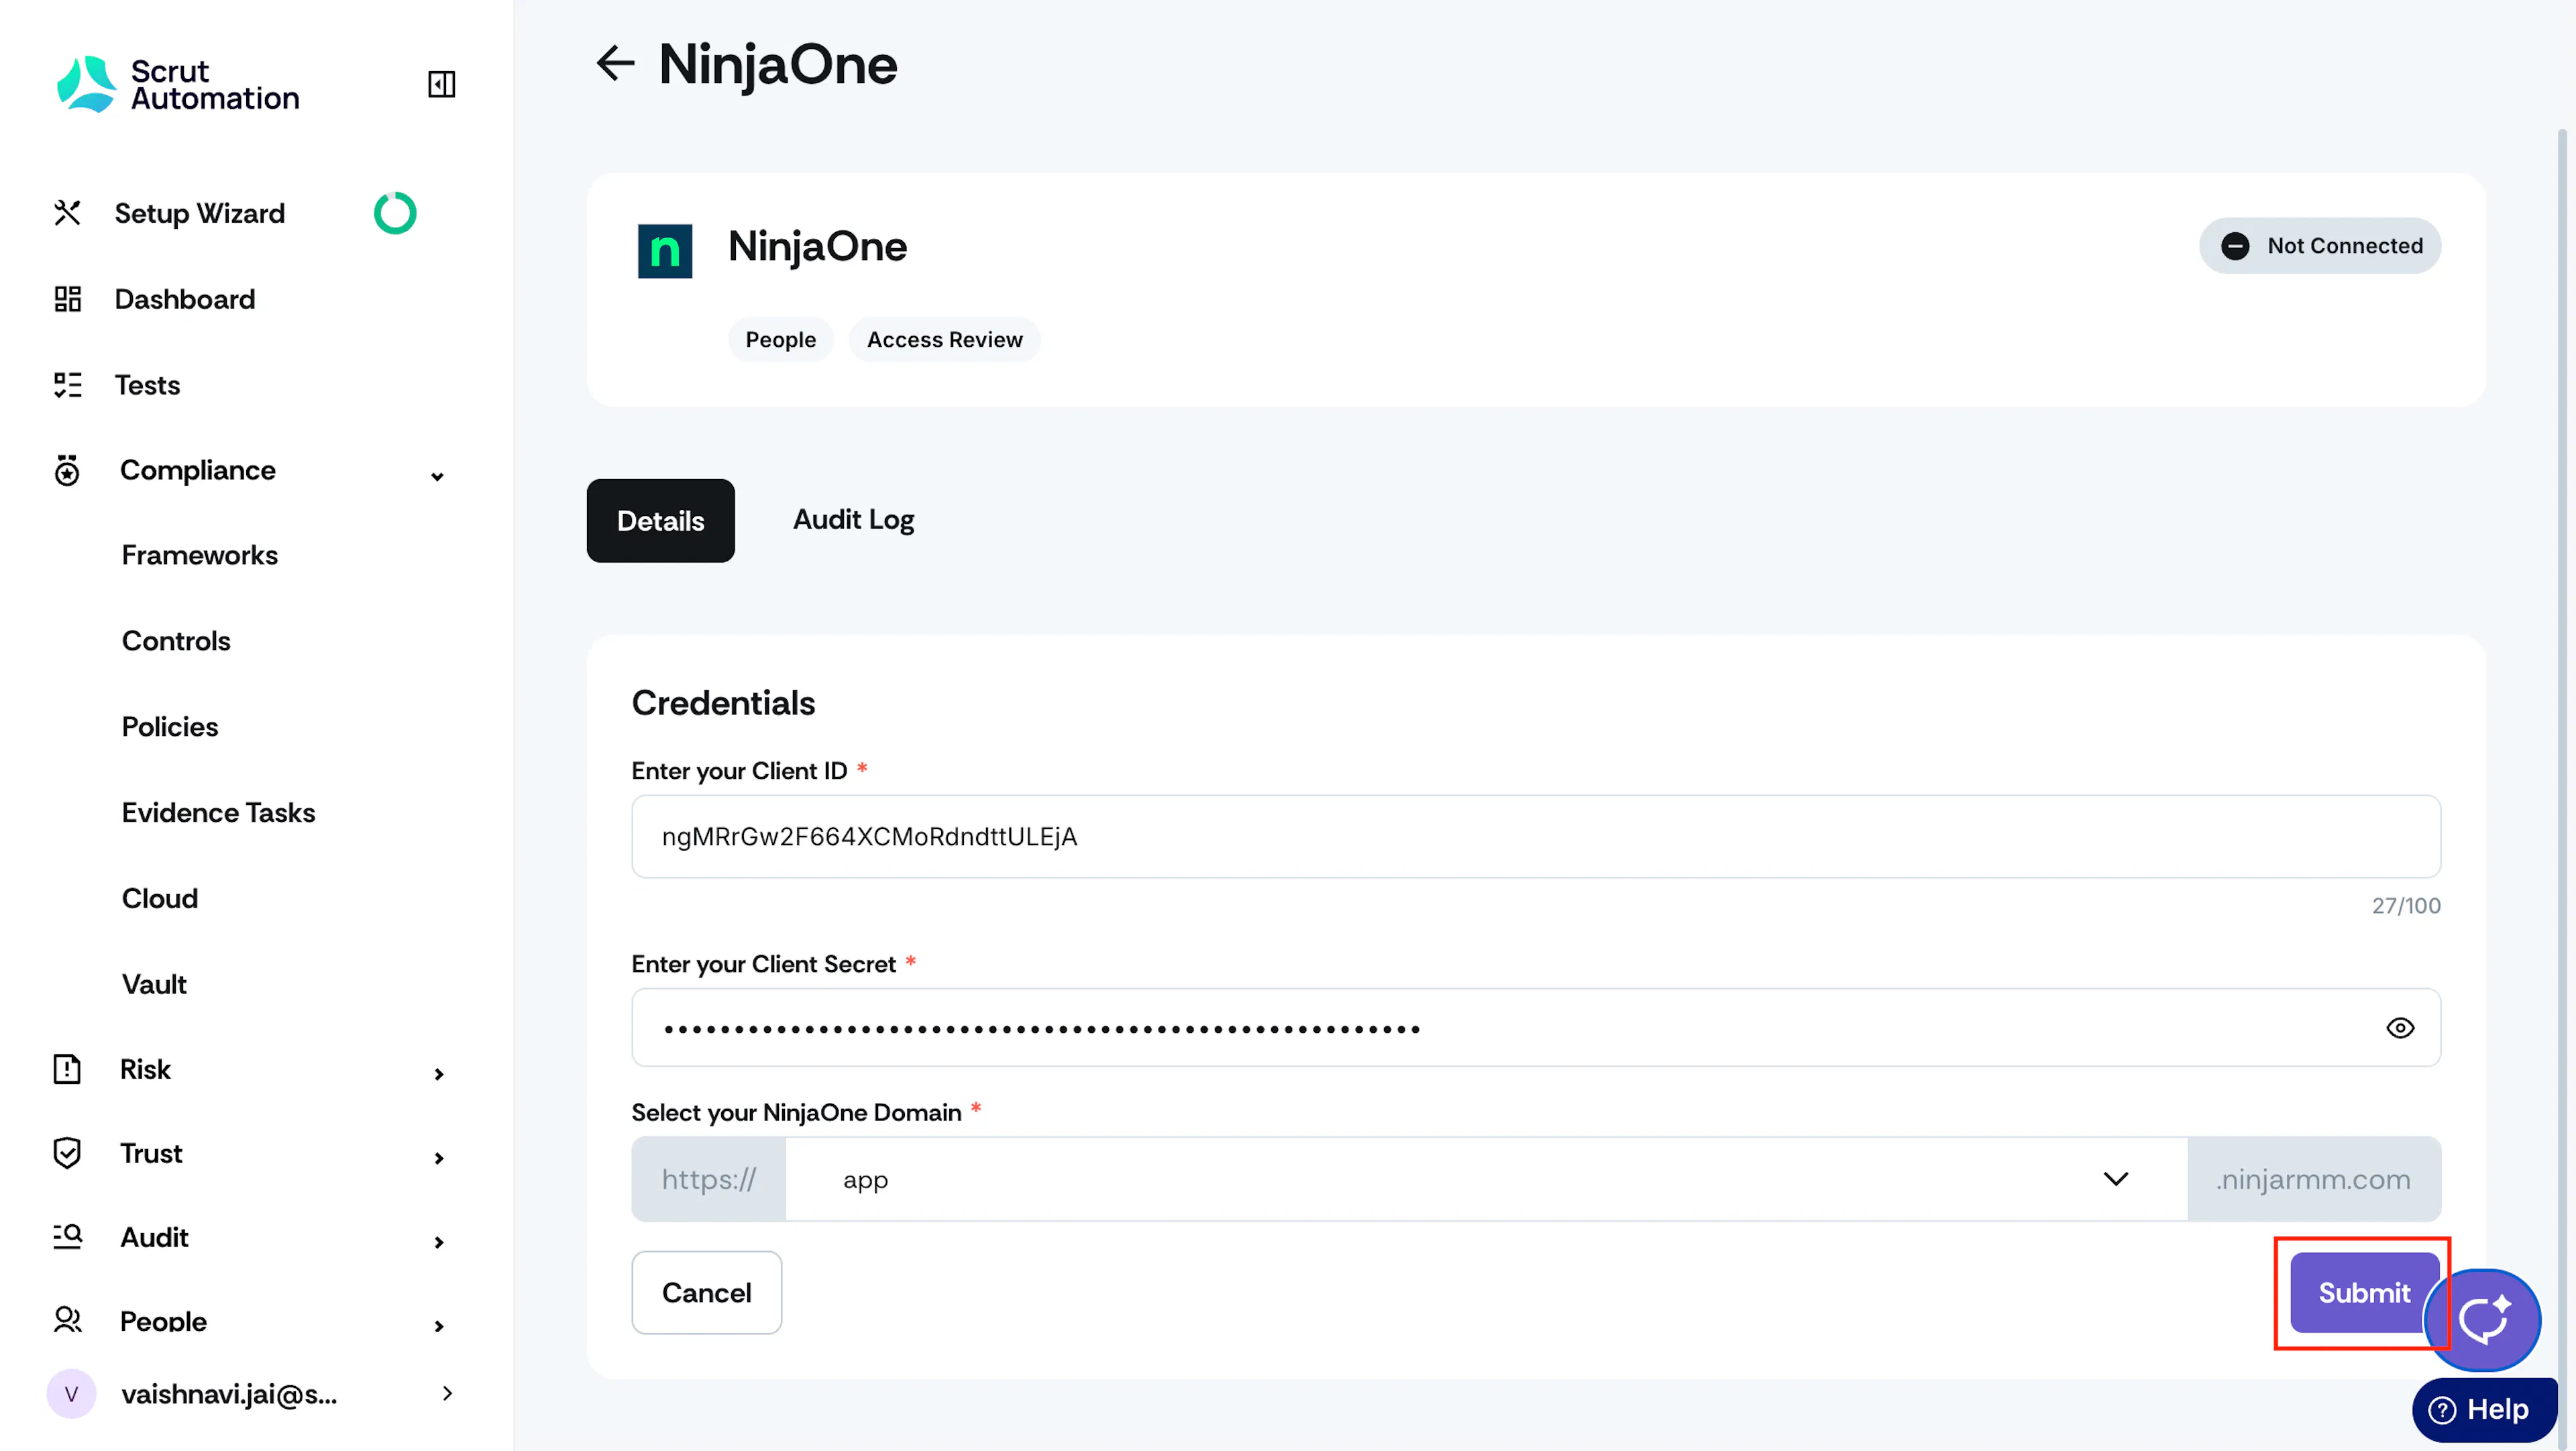Cancel the credentials form
The height and width of the screenshot is (1451, 2576).
706,1293
